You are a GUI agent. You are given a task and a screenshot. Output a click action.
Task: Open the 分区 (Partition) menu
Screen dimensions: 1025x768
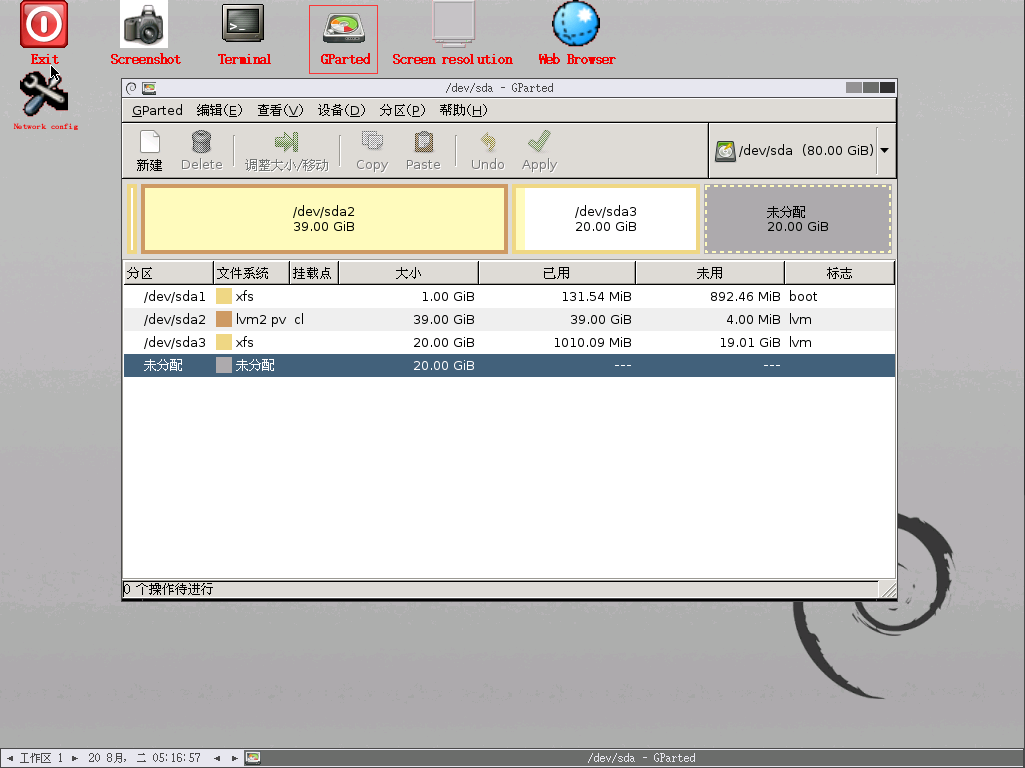[x=402, y=110]
